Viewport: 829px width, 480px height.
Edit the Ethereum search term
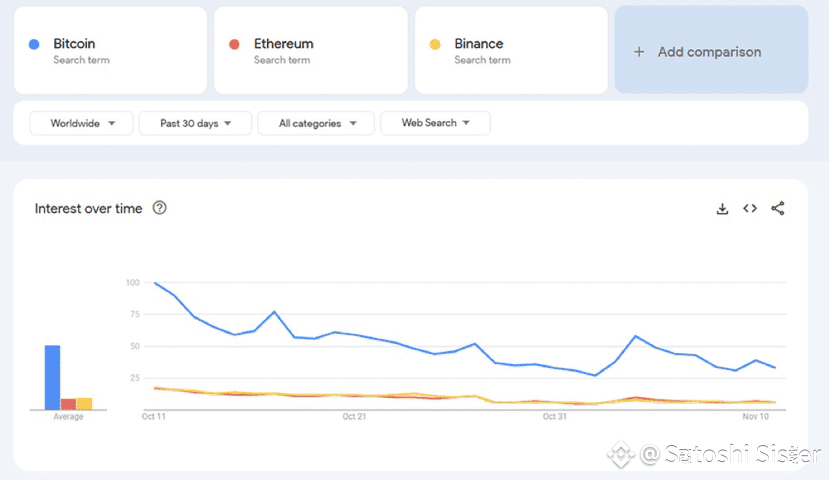click(310, 51)
